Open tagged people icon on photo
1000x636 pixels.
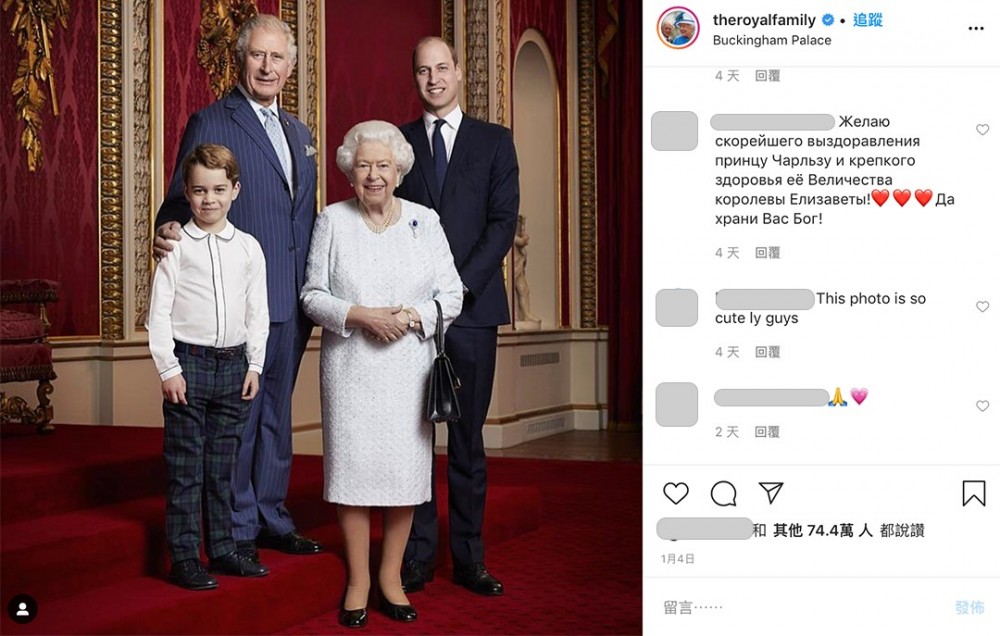23,609
